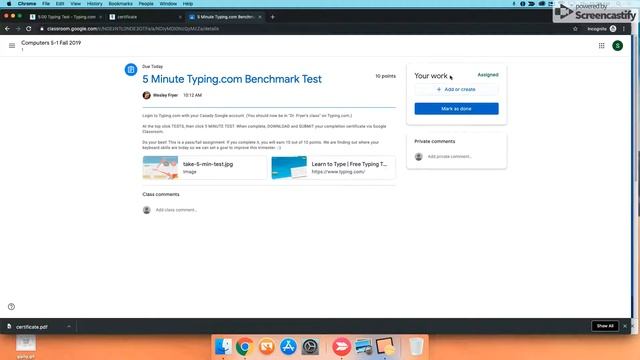640x360 pixels.
Task: Open System Preferences from the dock
Action: (310, 347)
